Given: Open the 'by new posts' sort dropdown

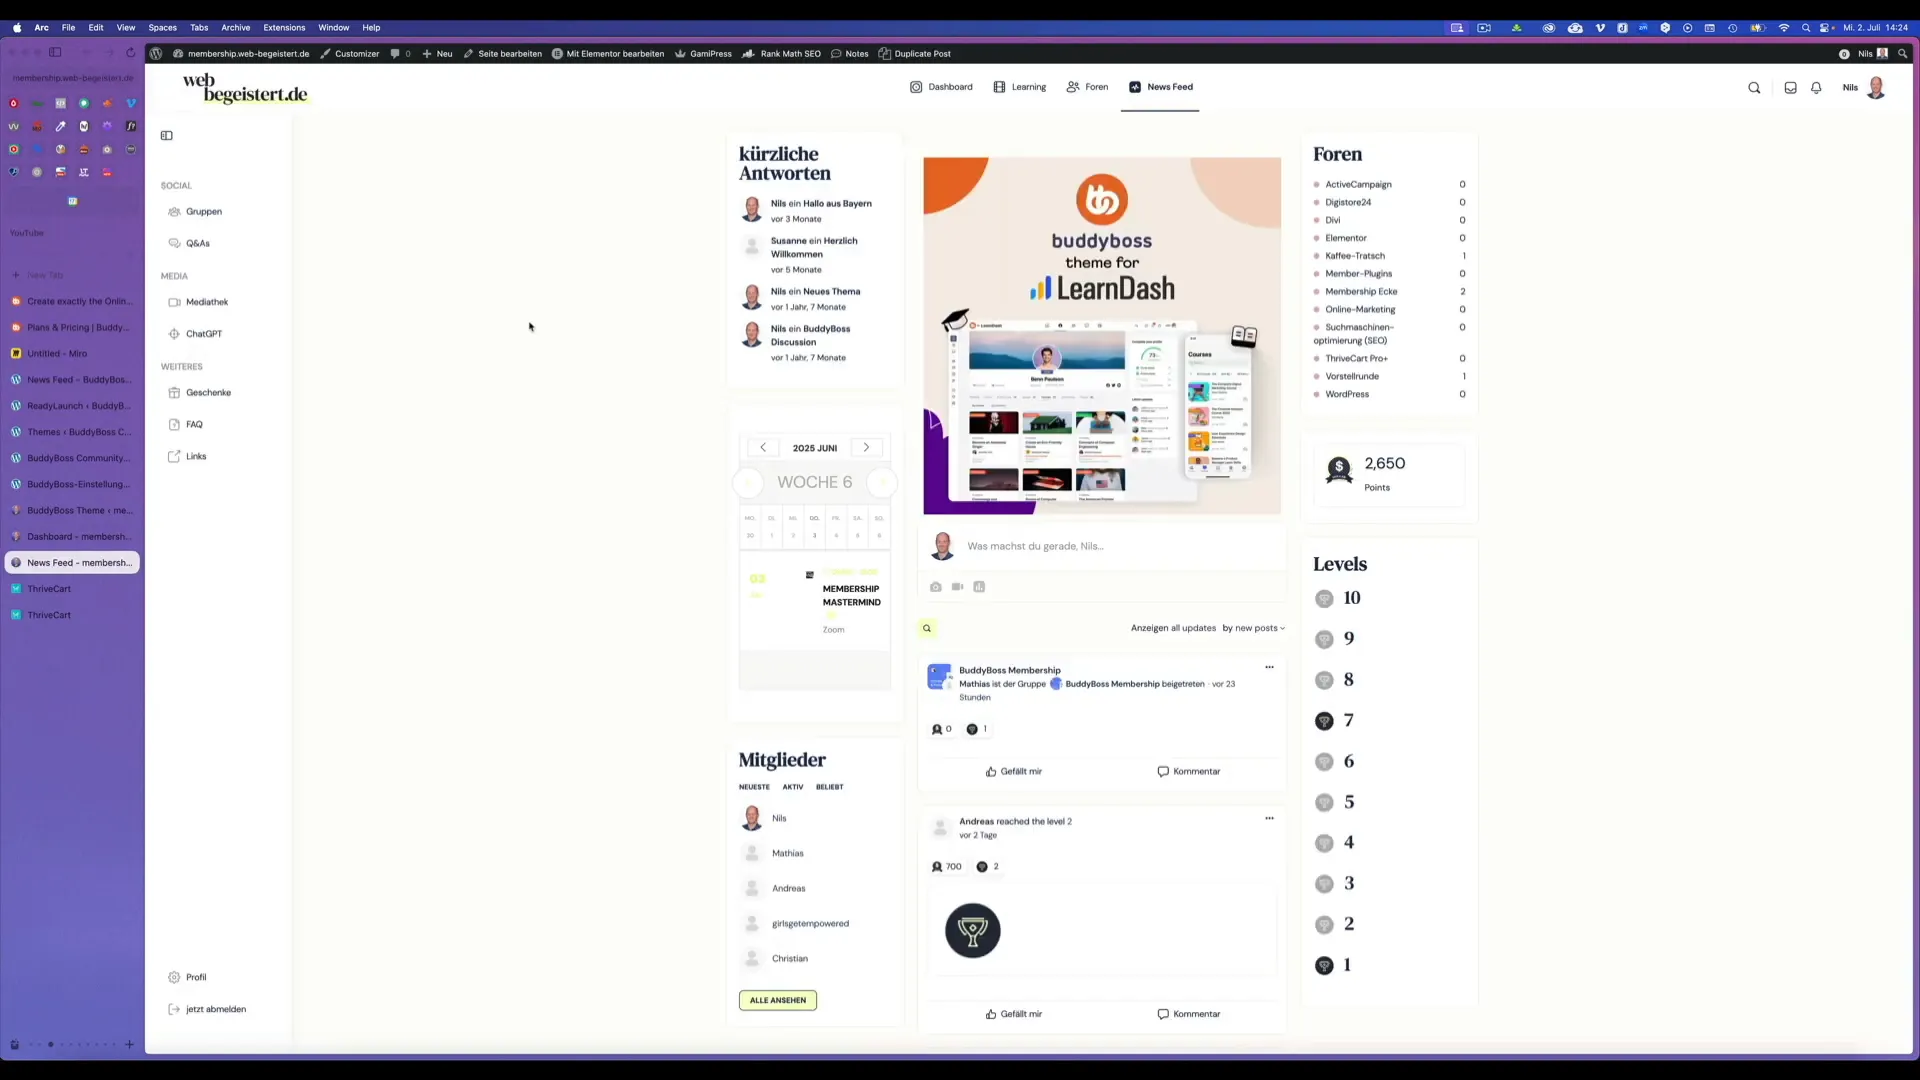Looking at the screenshot, I should click(1253, 628).
